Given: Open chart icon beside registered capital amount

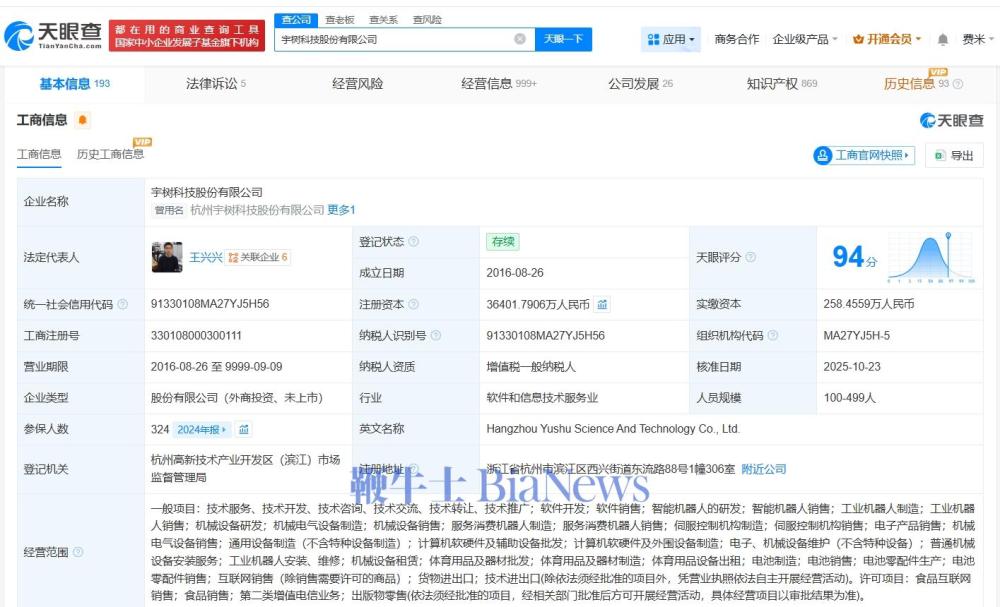Looking at the screenshot, I should click(x=602, y=305).
